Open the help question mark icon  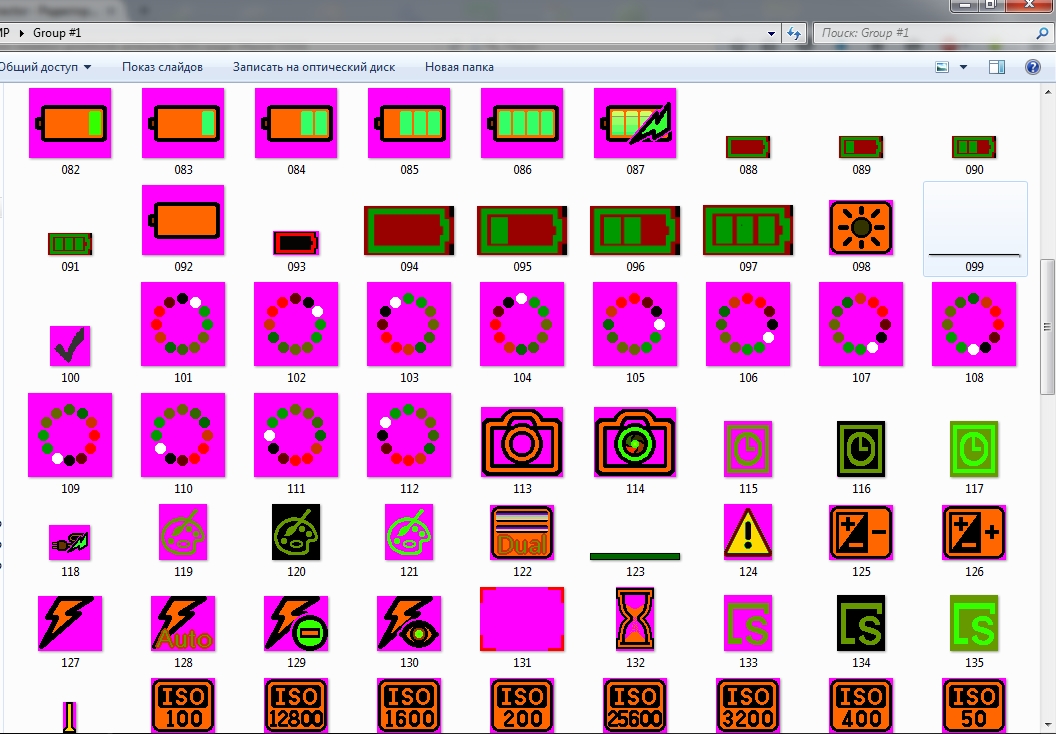point(1033,67)
